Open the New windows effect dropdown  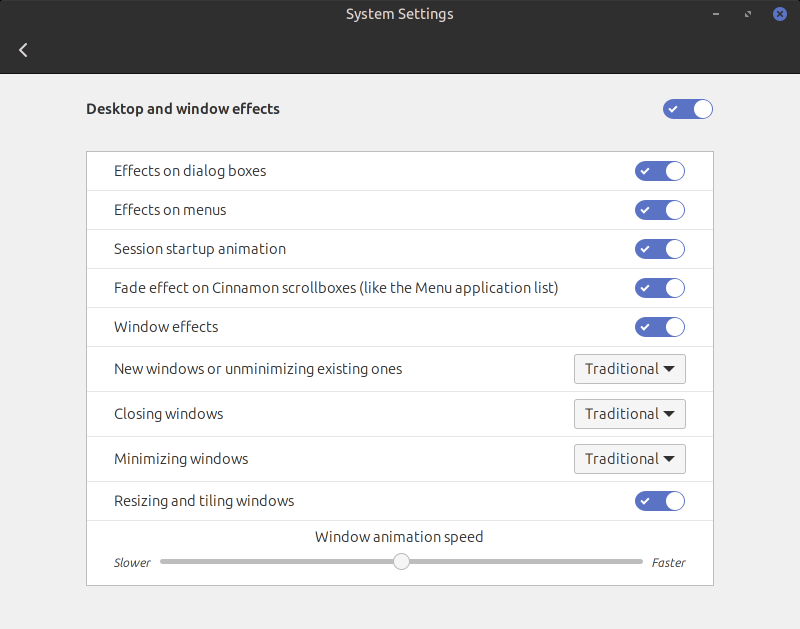click(630, 369)
